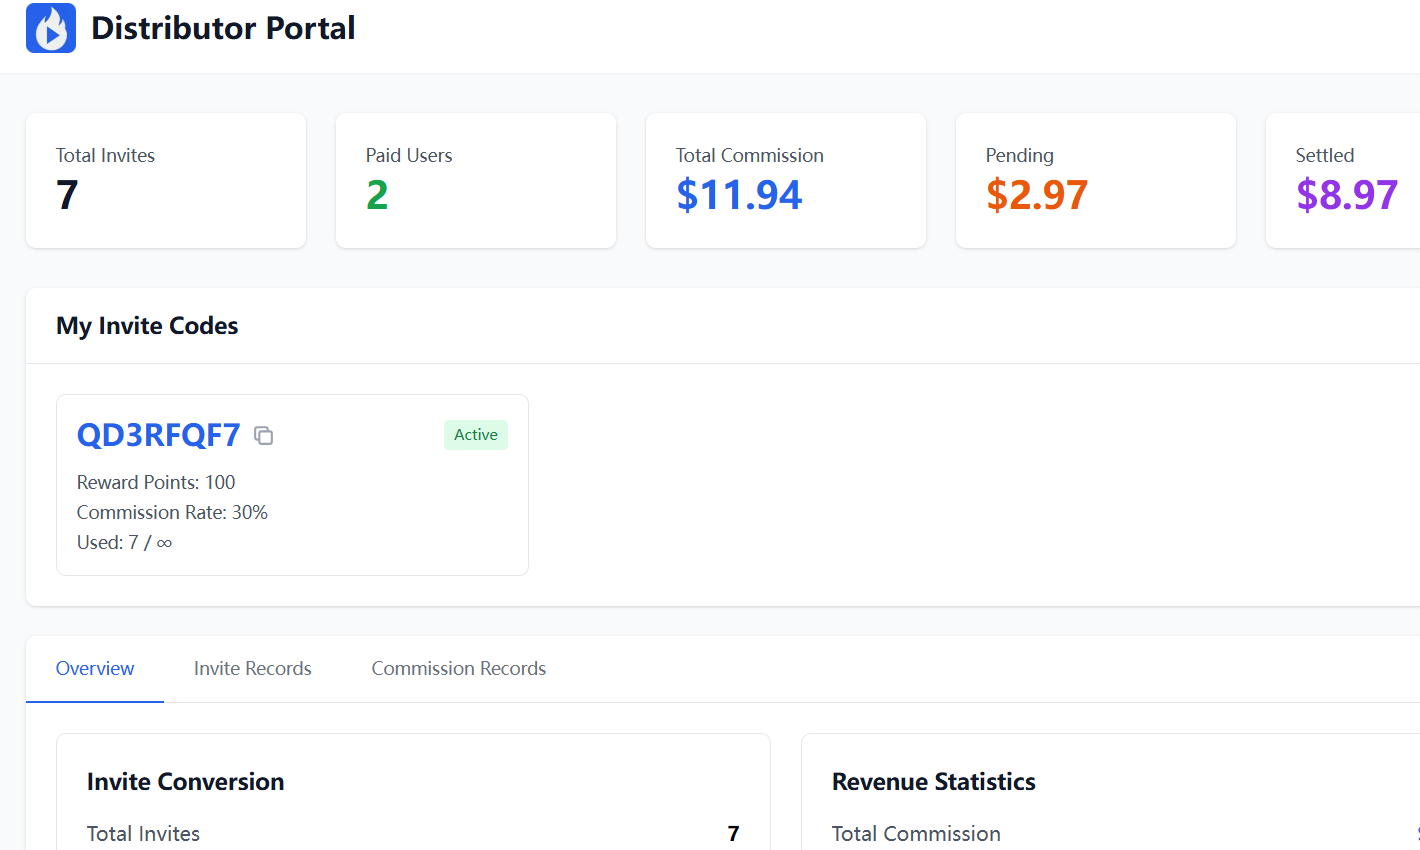Viewport: 1420px width, 850px height.
Task: Click the Commission Rate: 30% line
Action: [172, 512]
